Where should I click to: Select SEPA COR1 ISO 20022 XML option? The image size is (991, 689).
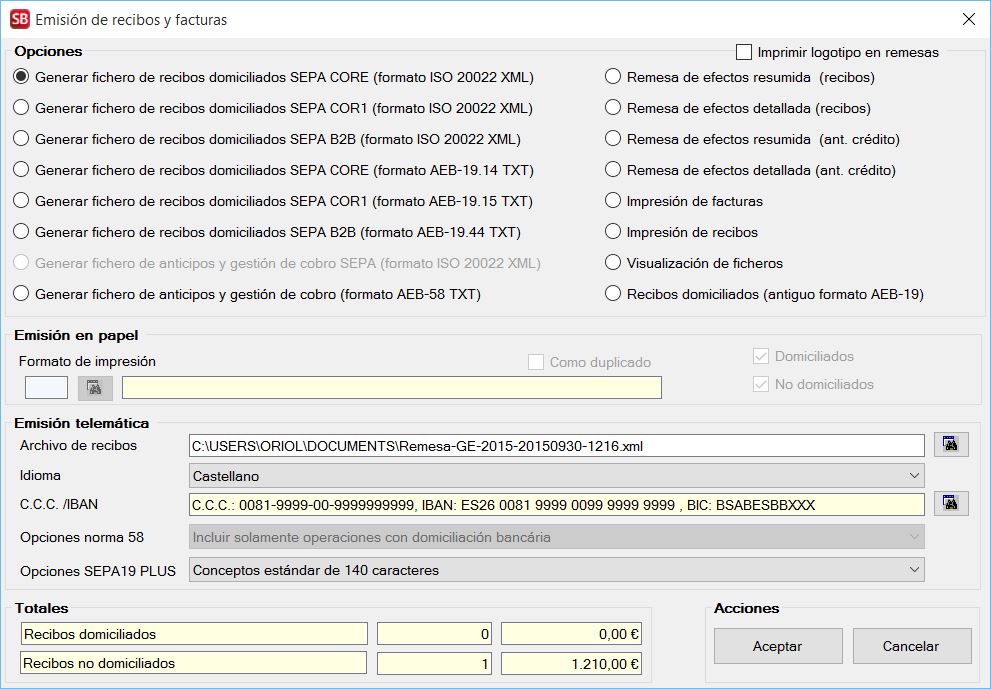click(x=21, y=108)
